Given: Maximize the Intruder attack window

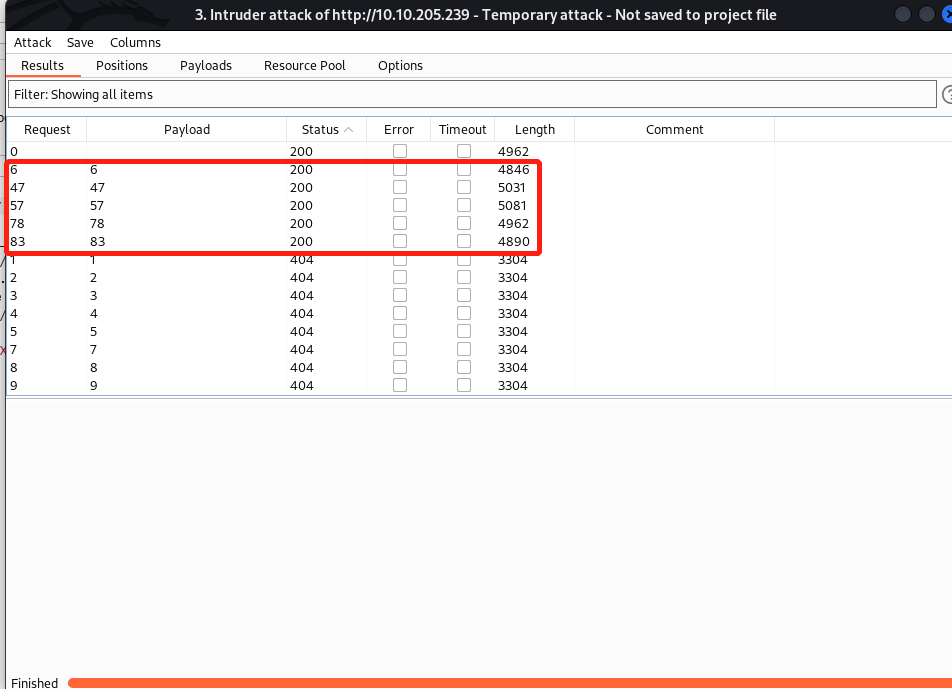Looking at the screenshot, I should pyautogui.click(x=927, y=14).
